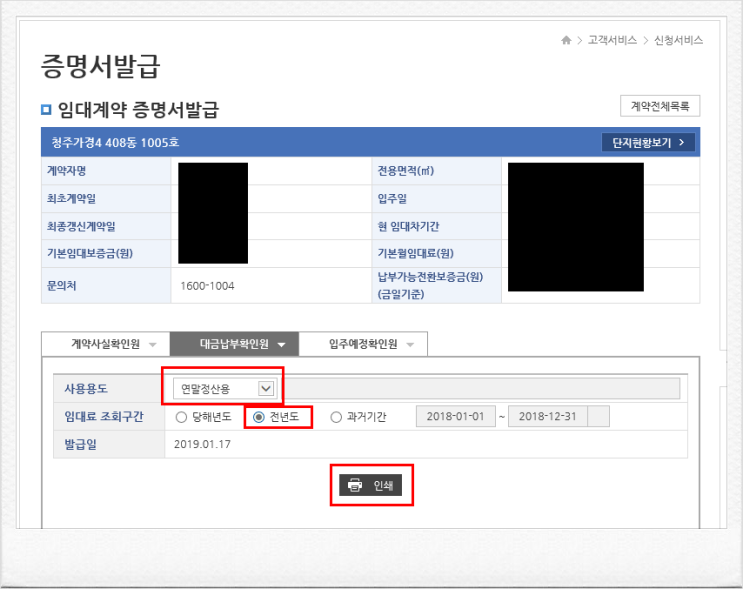Switch to 대금납부확인원 tab
Viewport: 743px width, 589px height.
pos(235,344)
